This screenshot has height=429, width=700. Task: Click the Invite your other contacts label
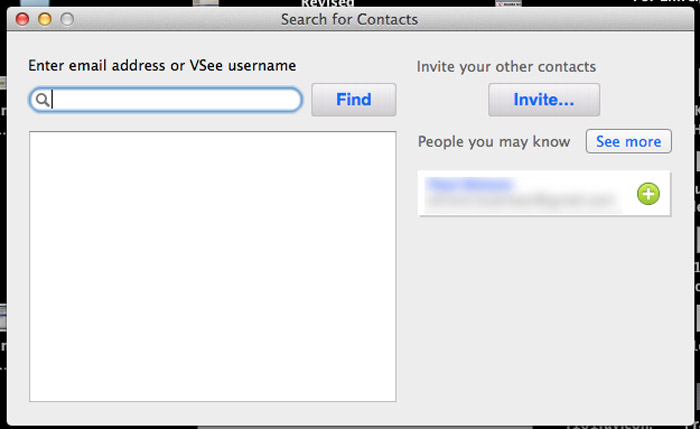[x=506, y=67]
